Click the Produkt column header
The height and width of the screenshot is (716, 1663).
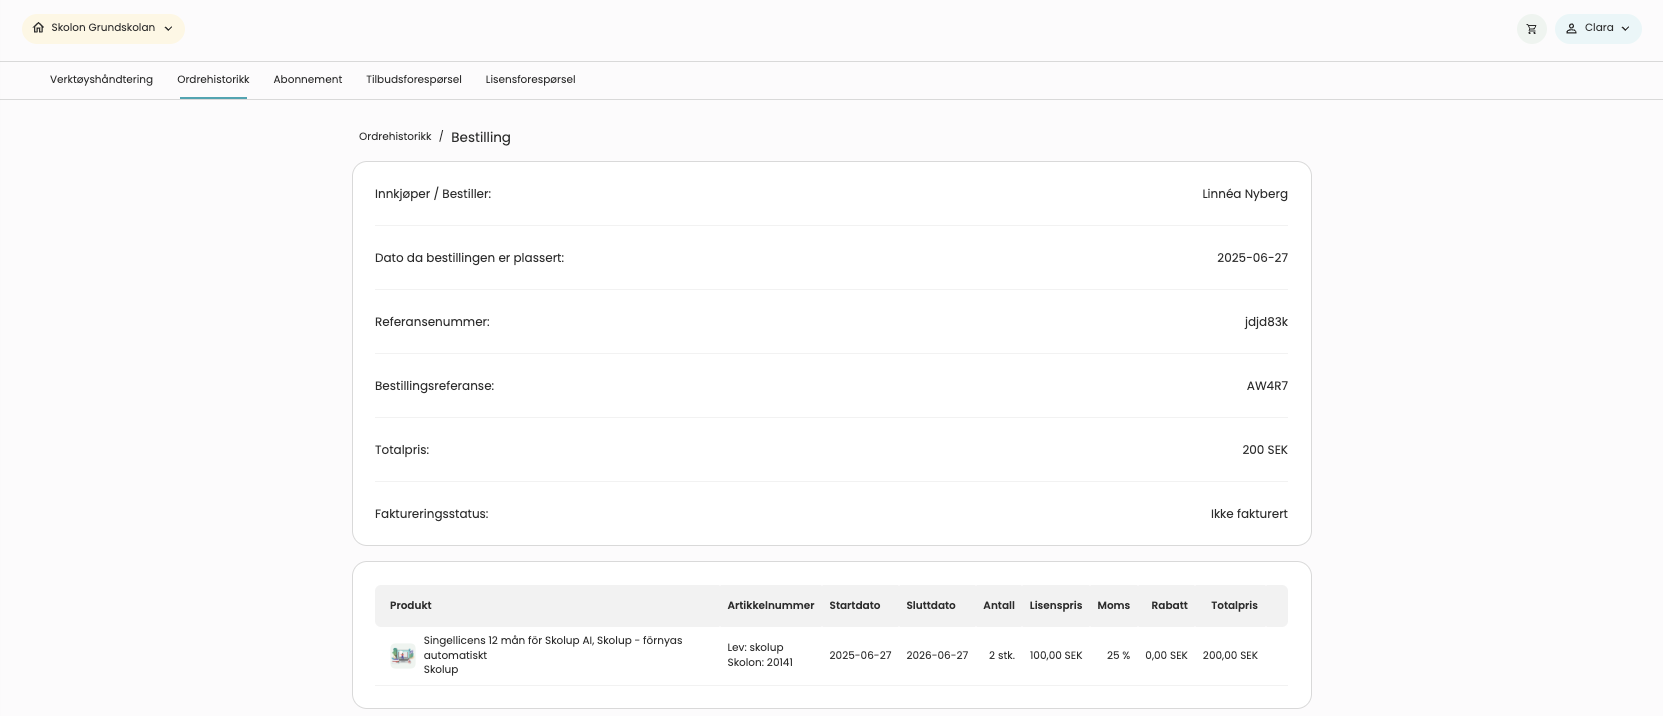pyautogui.click(x=410, y=606)
